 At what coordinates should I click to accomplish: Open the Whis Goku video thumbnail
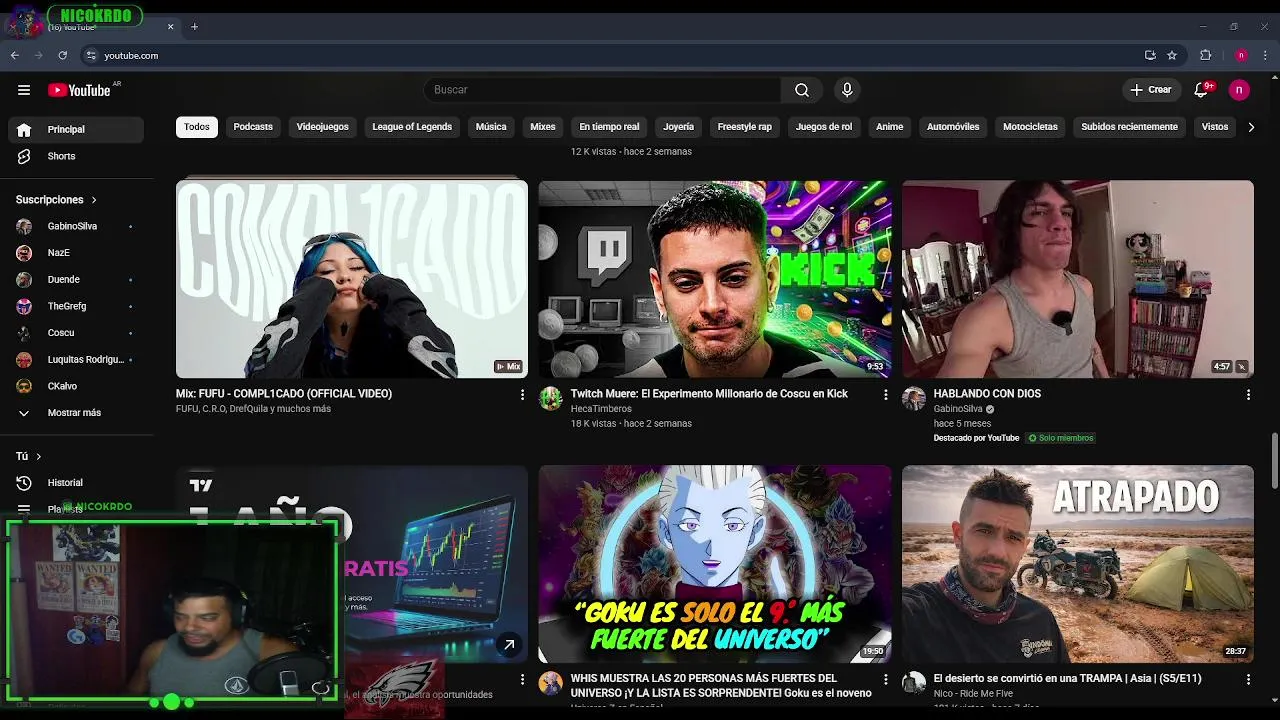point(715,564)
